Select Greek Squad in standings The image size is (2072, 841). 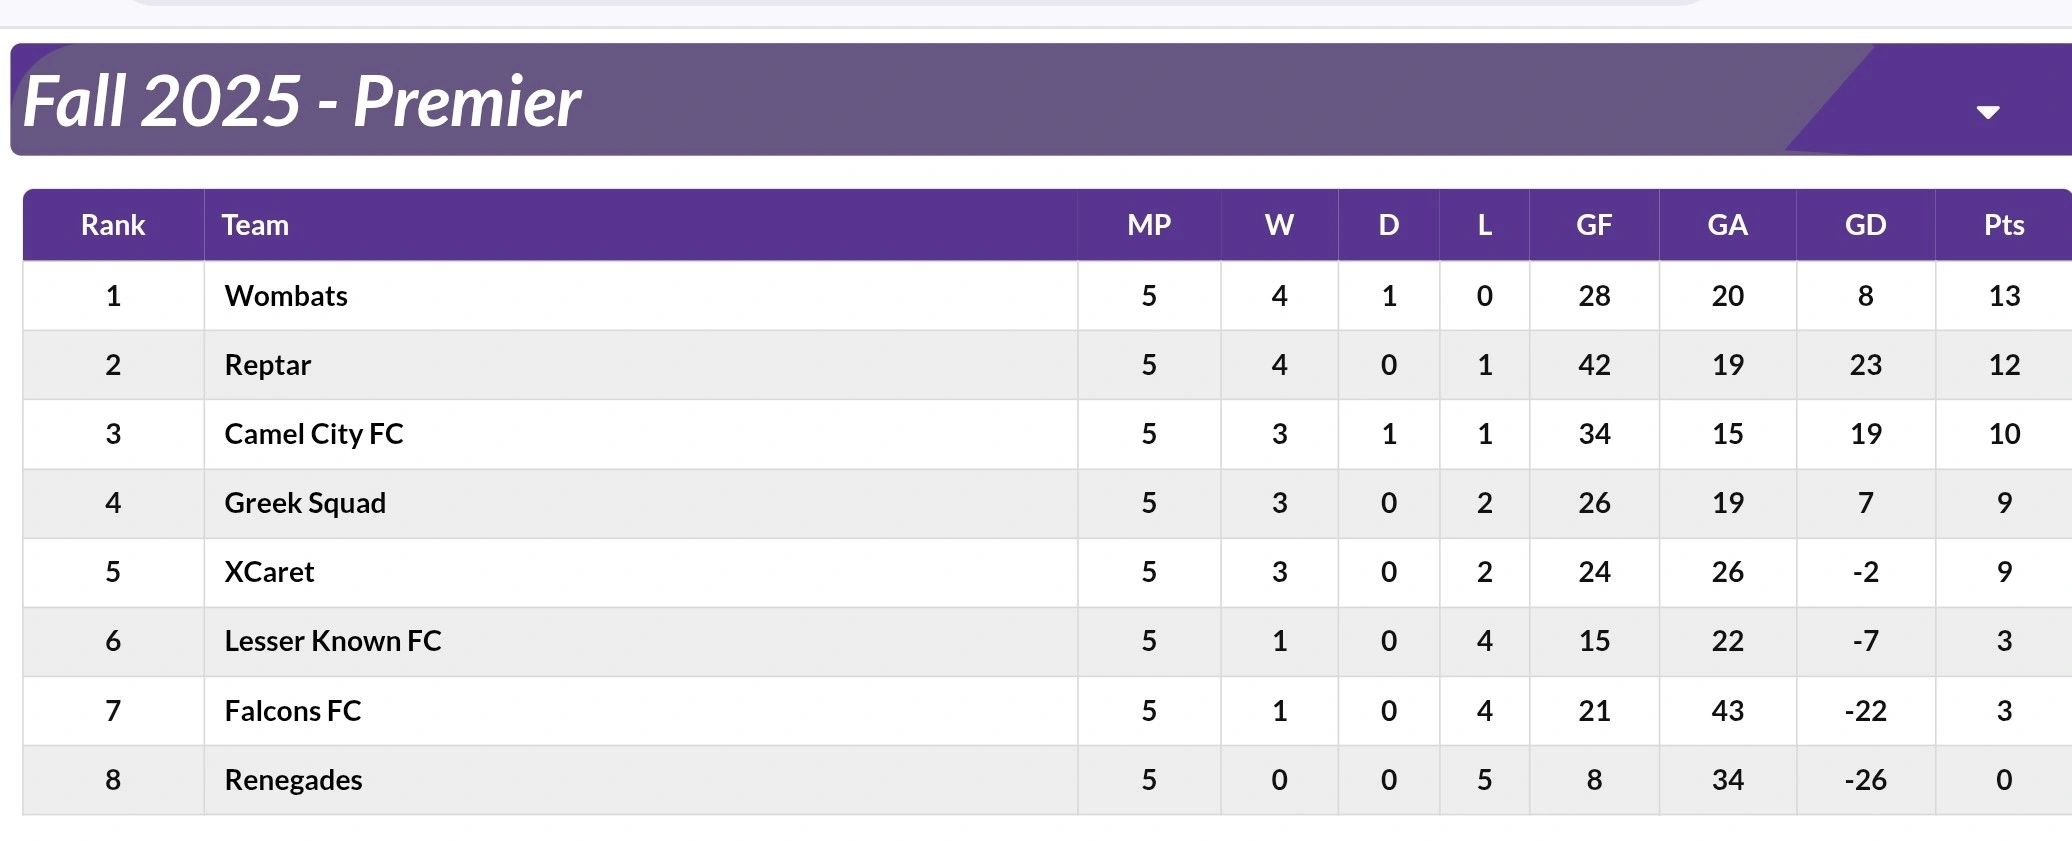[x=305, y=503]
